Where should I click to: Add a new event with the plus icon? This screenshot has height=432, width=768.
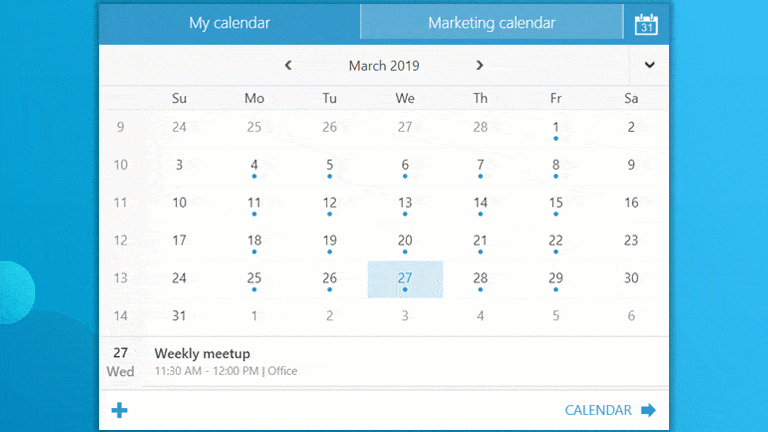point(119,410)
